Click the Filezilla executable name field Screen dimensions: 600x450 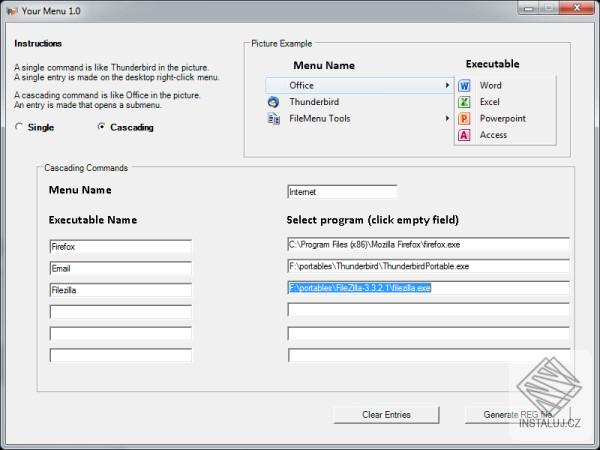(121, 290)
